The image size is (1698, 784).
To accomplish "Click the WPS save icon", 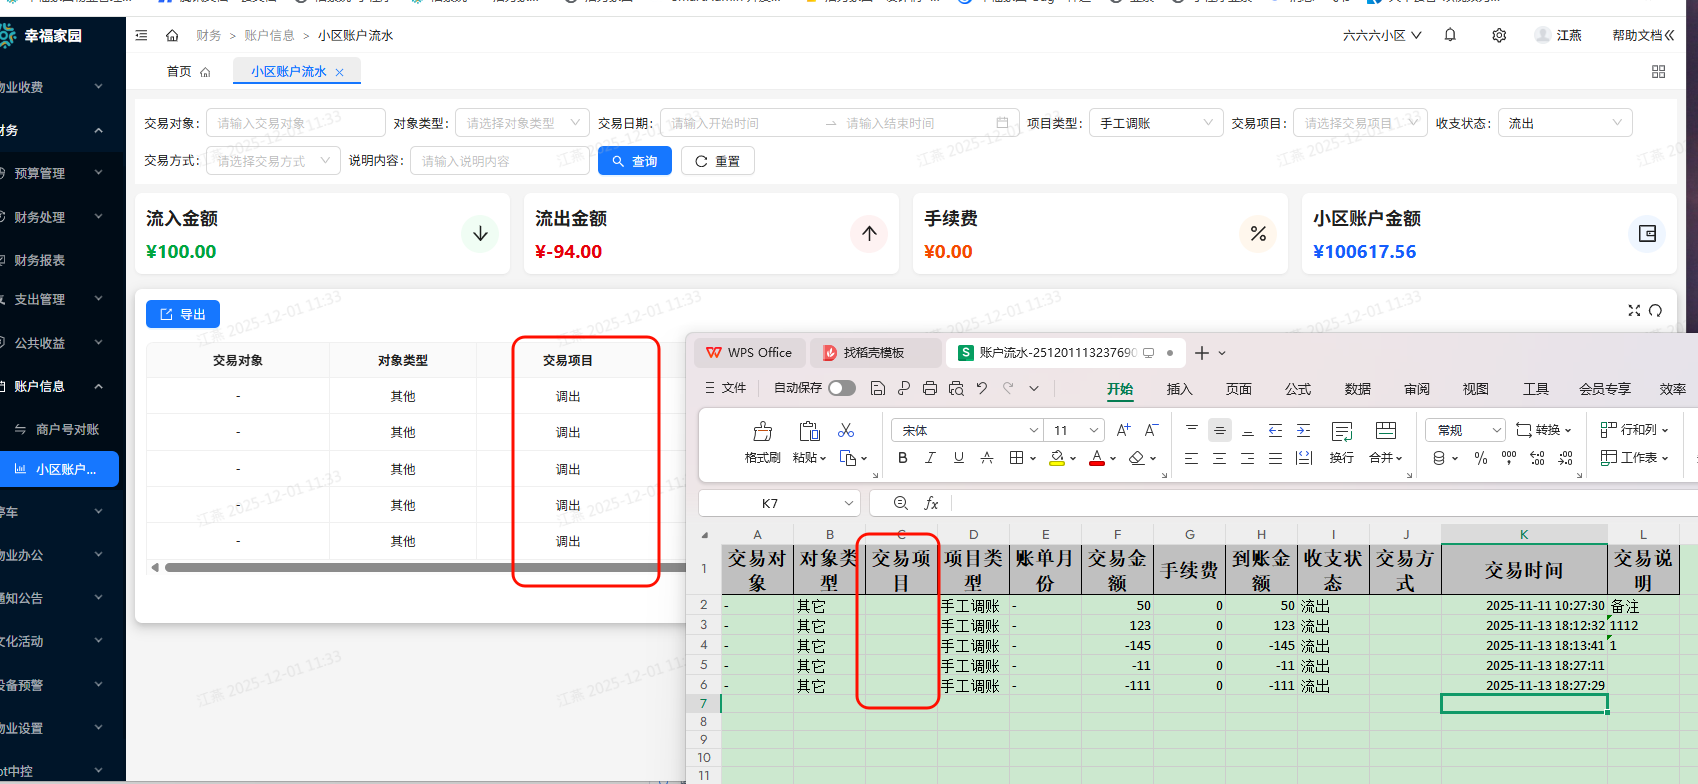I will pyautogui.click(x=877, y=388).
